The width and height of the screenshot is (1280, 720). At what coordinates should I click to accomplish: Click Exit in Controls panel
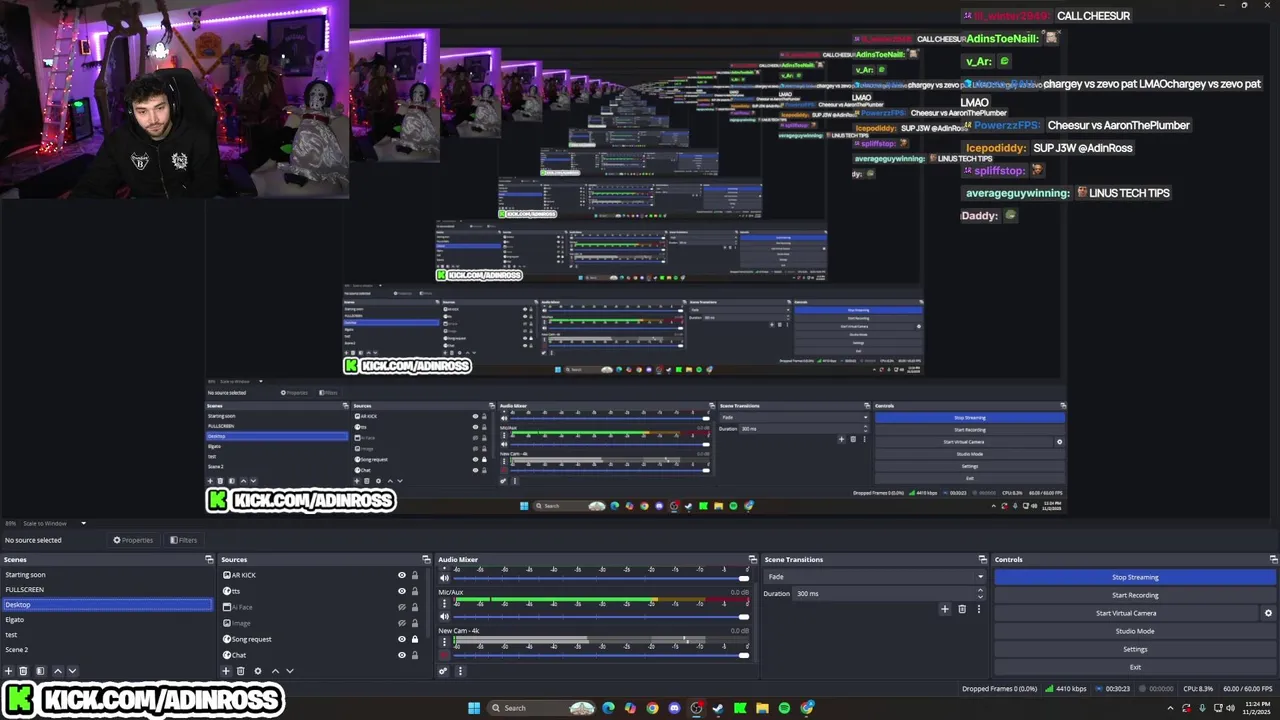pyautogui.click(x=1135, y=667)
